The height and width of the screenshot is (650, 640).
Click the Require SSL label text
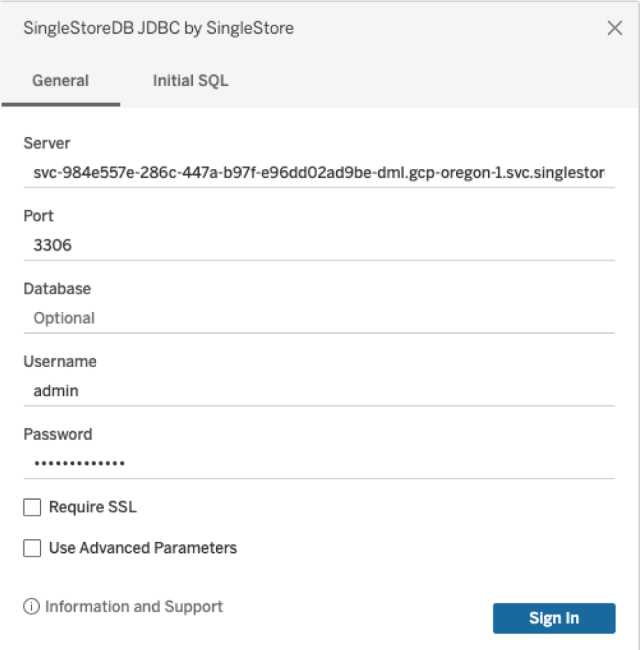tap(93, 507)
